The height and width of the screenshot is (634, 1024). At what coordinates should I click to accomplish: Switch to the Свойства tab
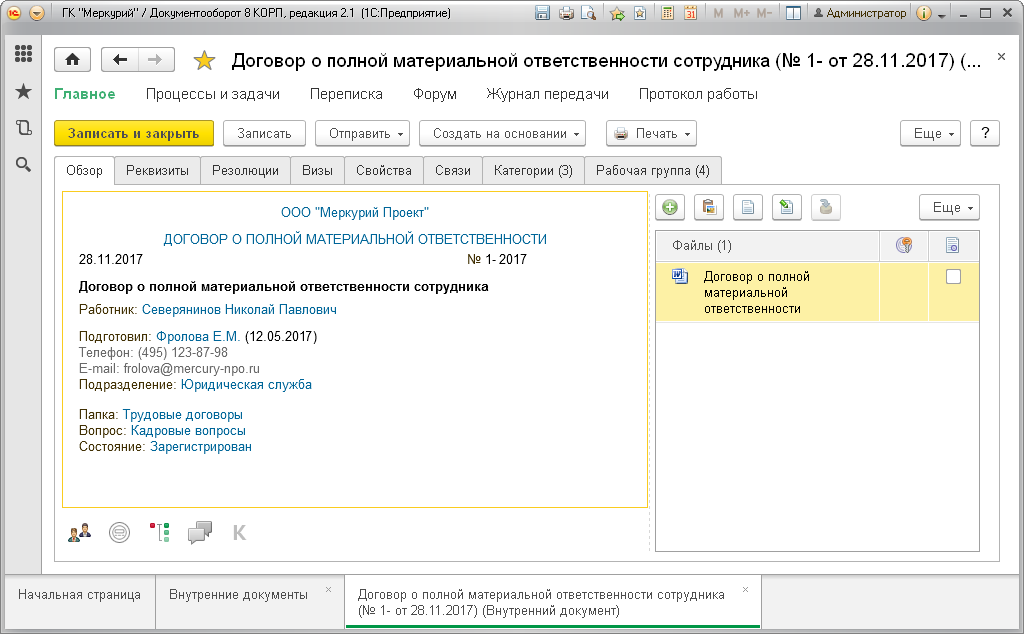coord(384,170)
